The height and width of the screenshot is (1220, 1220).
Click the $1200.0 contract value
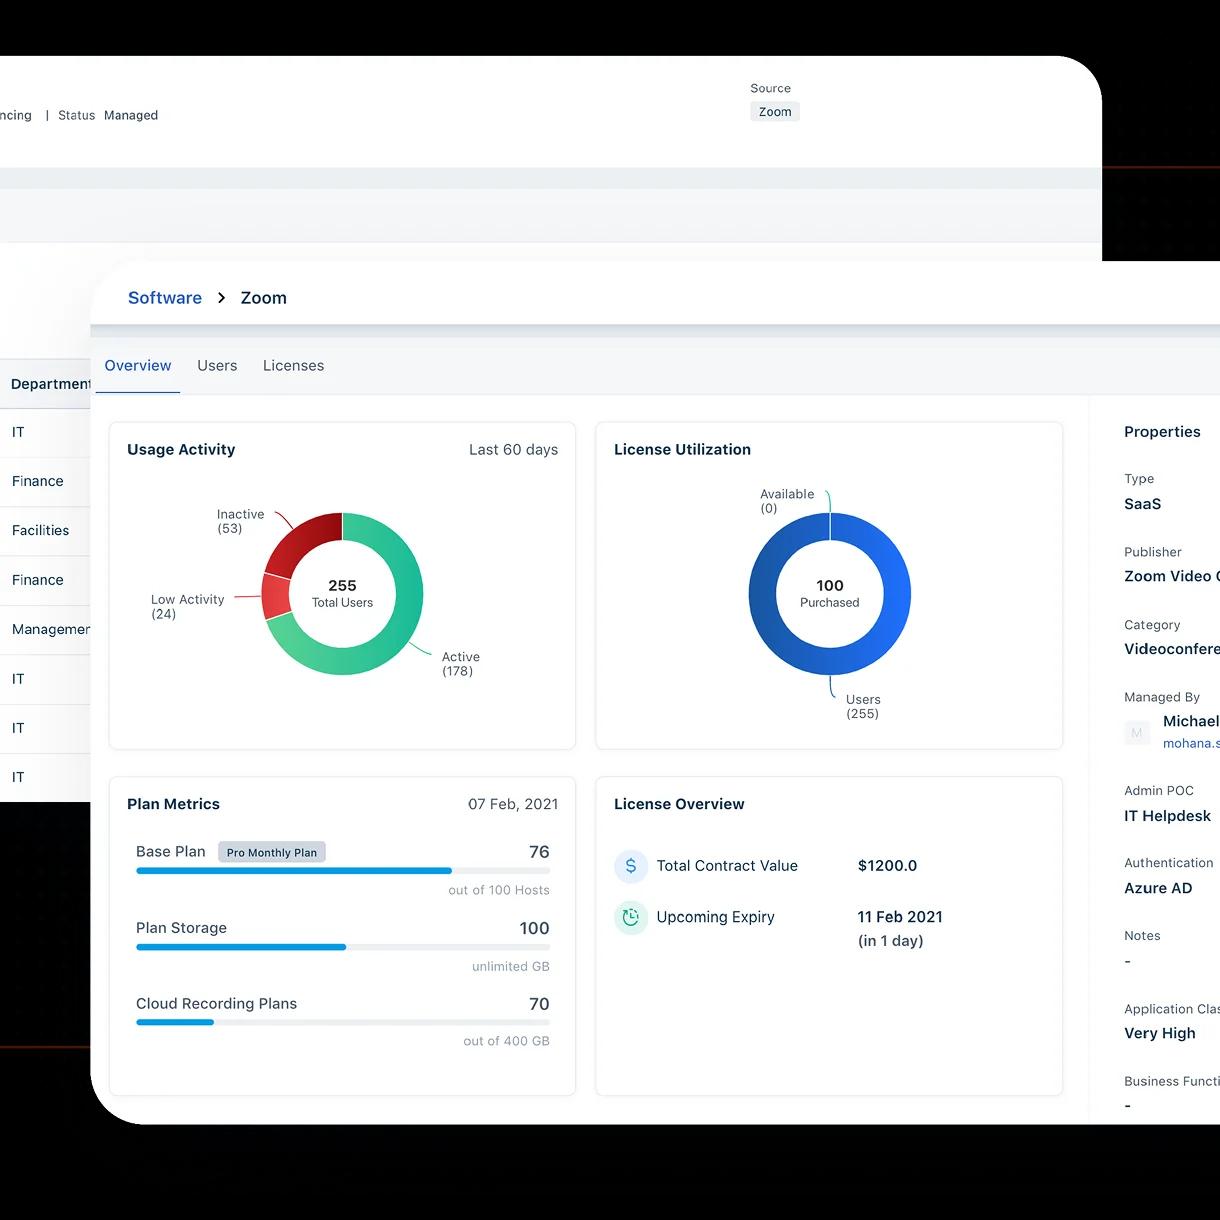coord(887,866)
